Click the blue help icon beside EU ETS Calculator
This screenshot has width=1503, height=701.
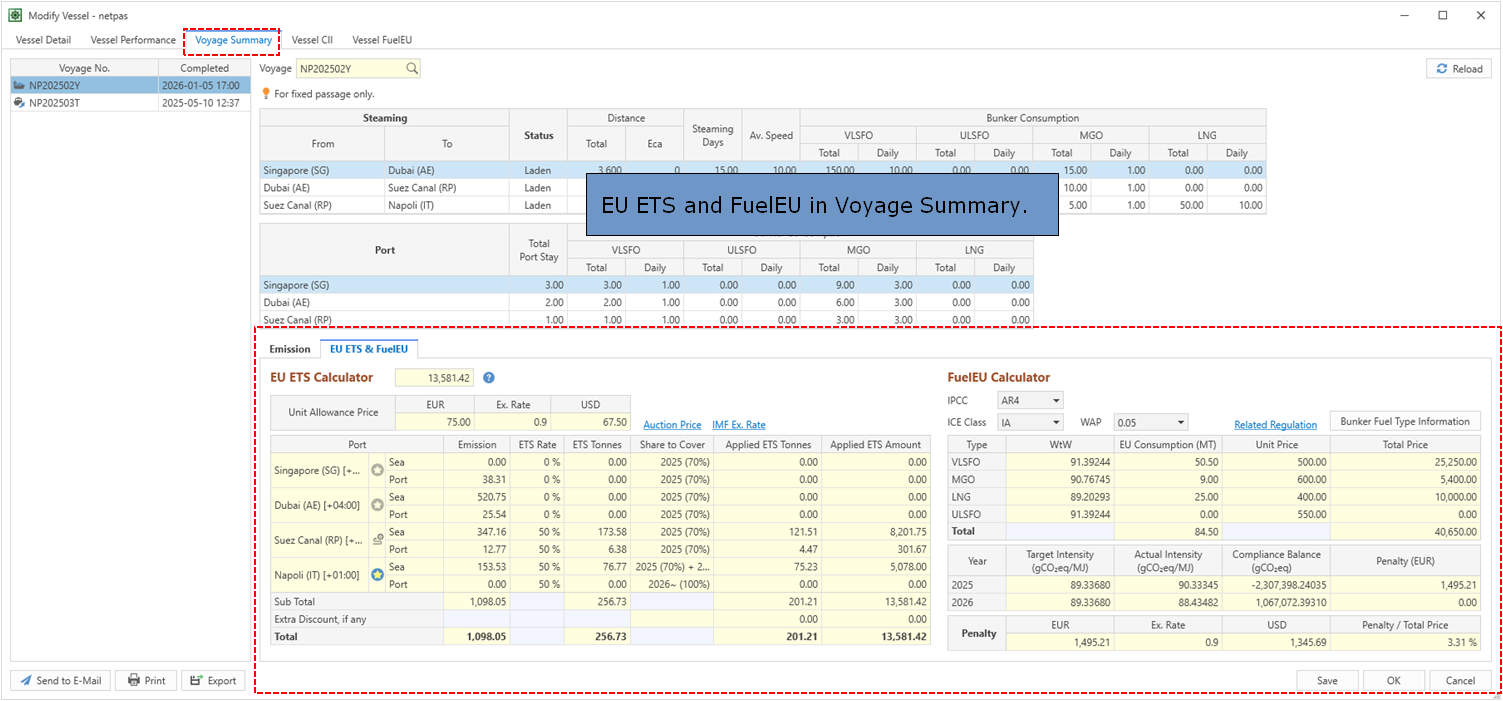coord(489,378)
